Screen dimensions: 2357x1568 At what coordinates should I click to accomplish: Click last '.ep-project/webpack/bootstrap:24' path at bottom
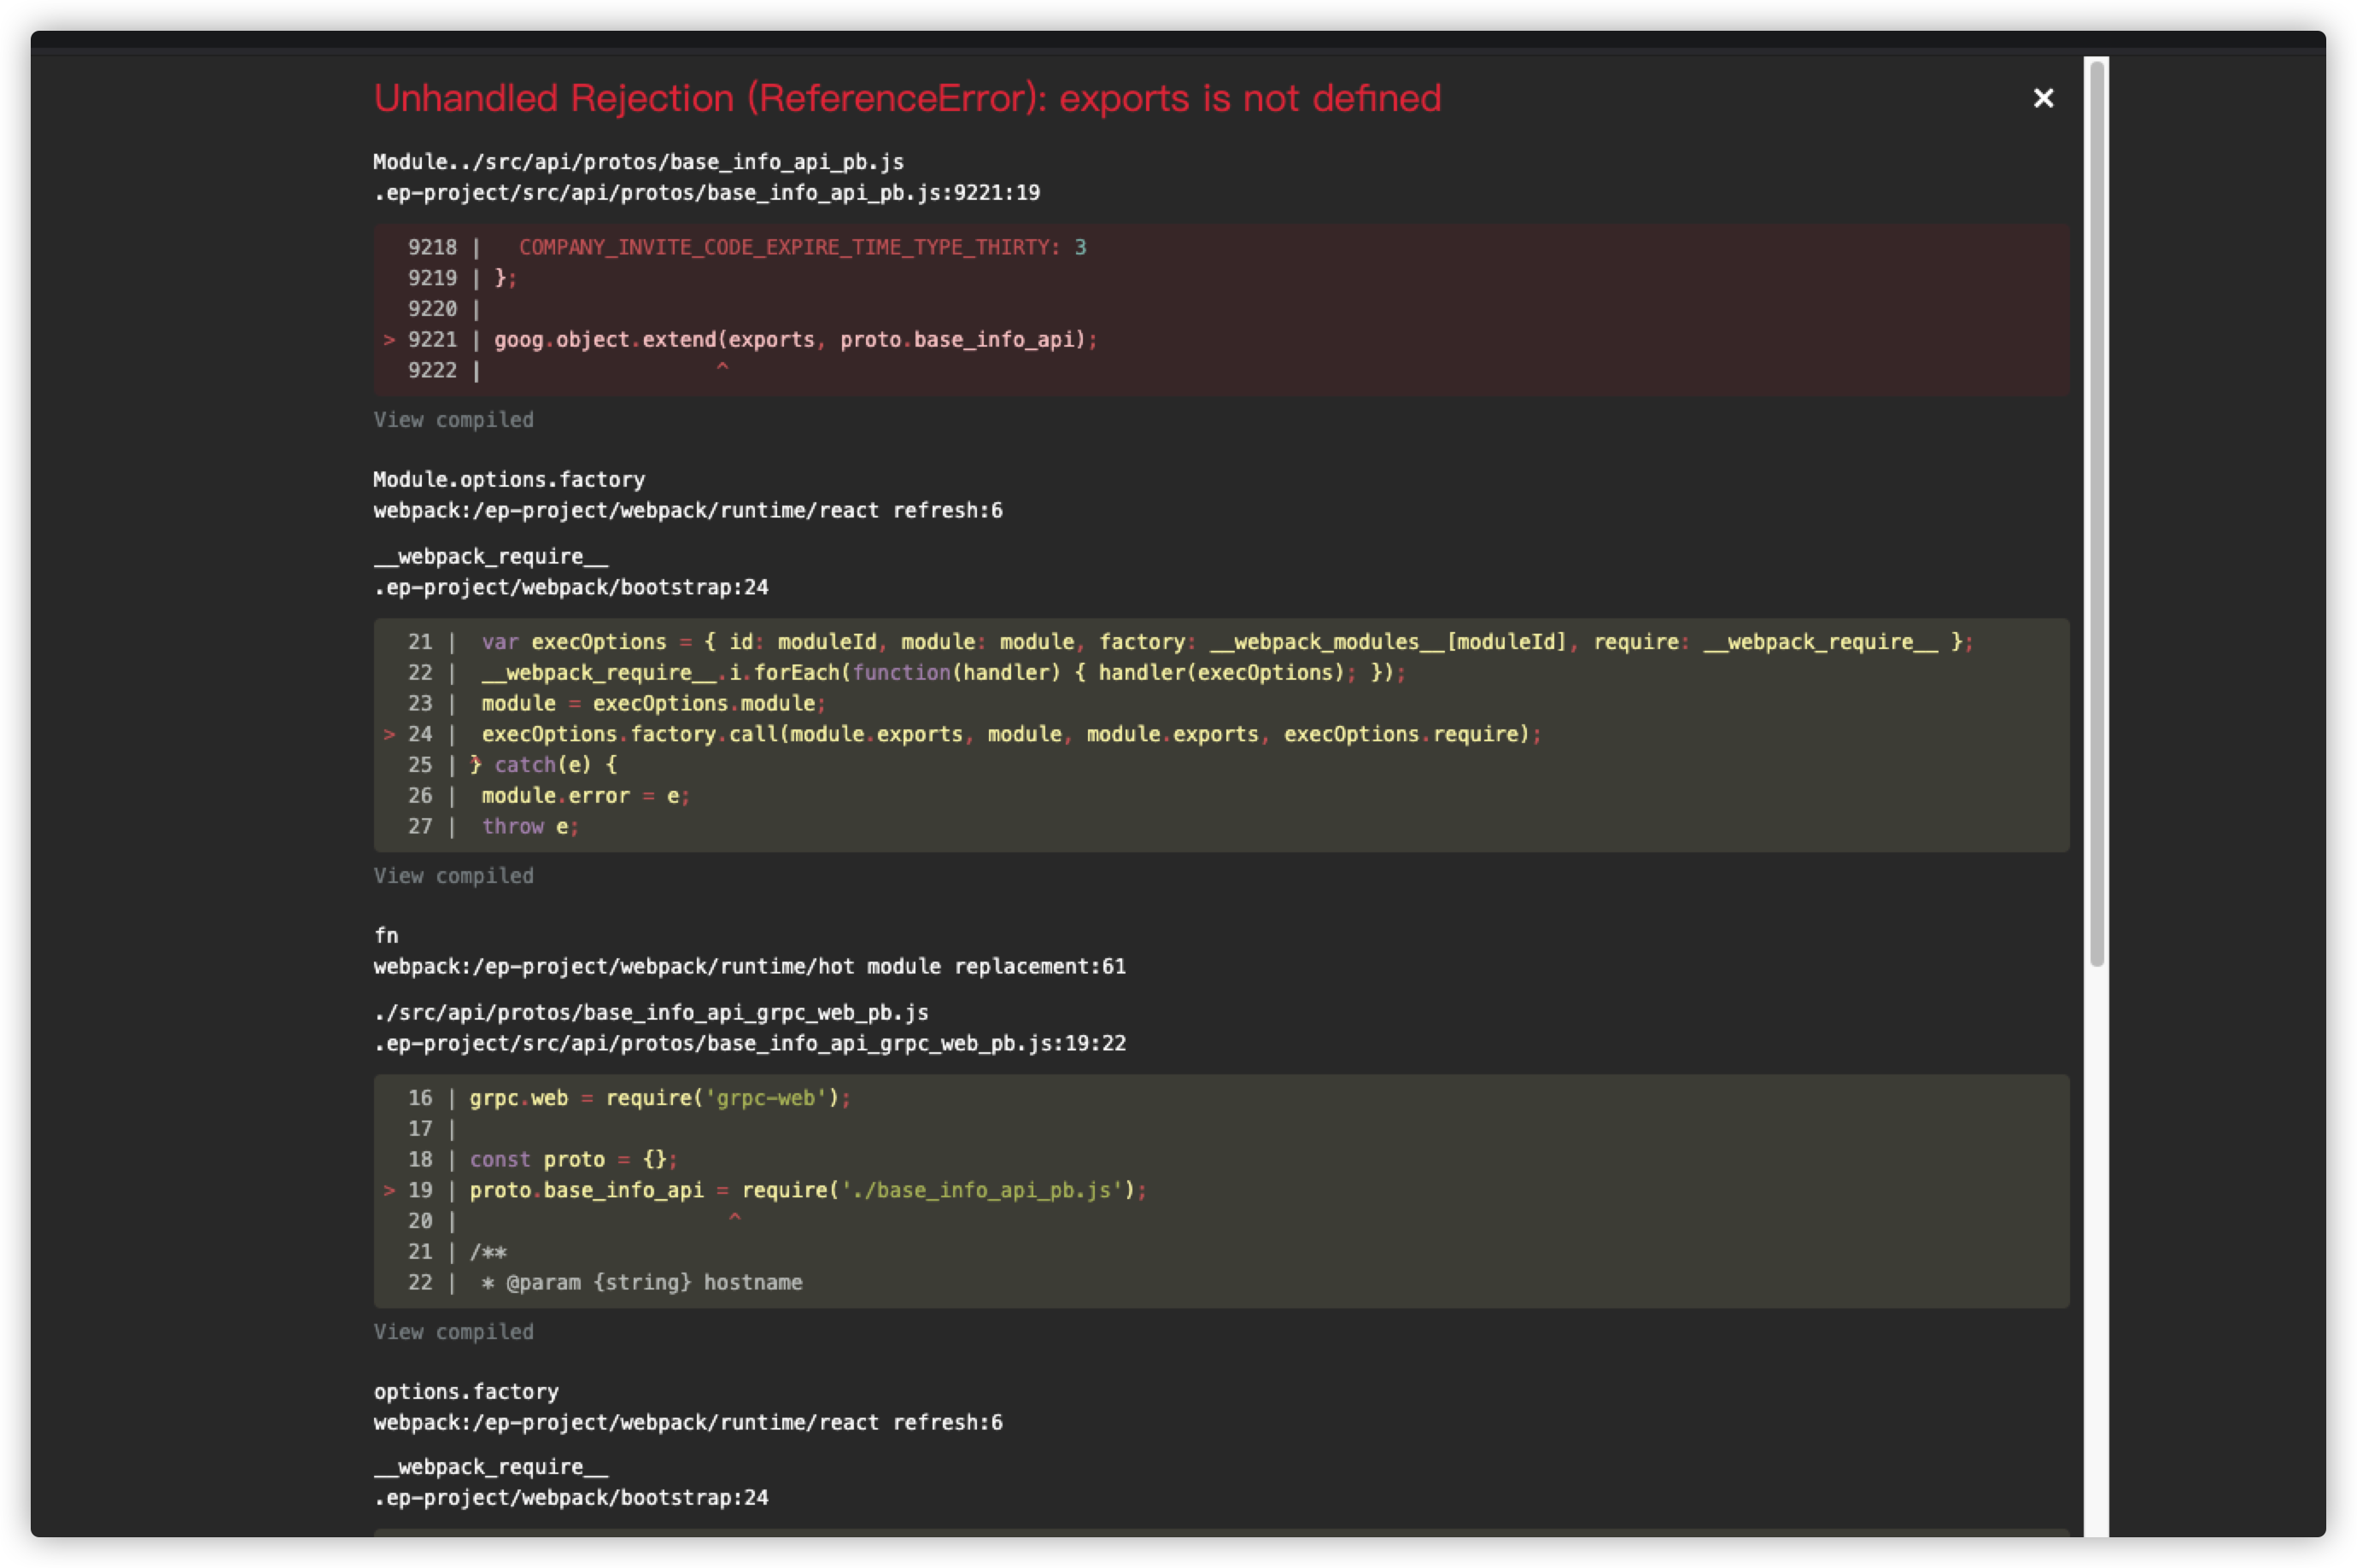[570, 1498]
